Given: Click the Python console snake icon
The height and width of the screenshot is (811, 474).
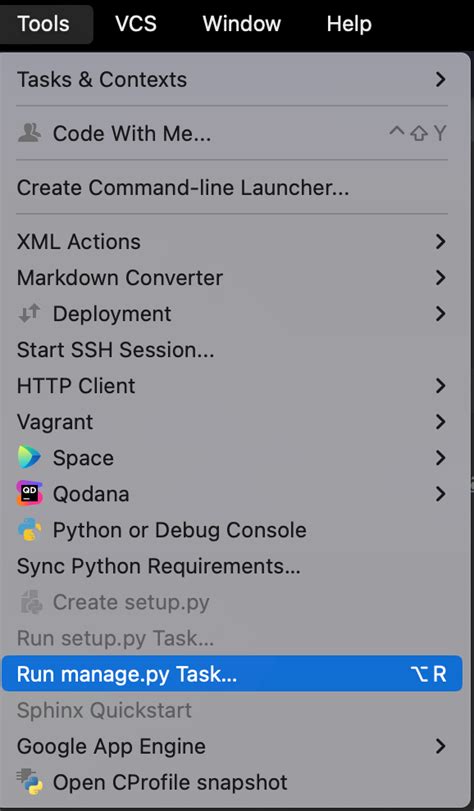Looking at the screenshot, I should coord(29,530).
